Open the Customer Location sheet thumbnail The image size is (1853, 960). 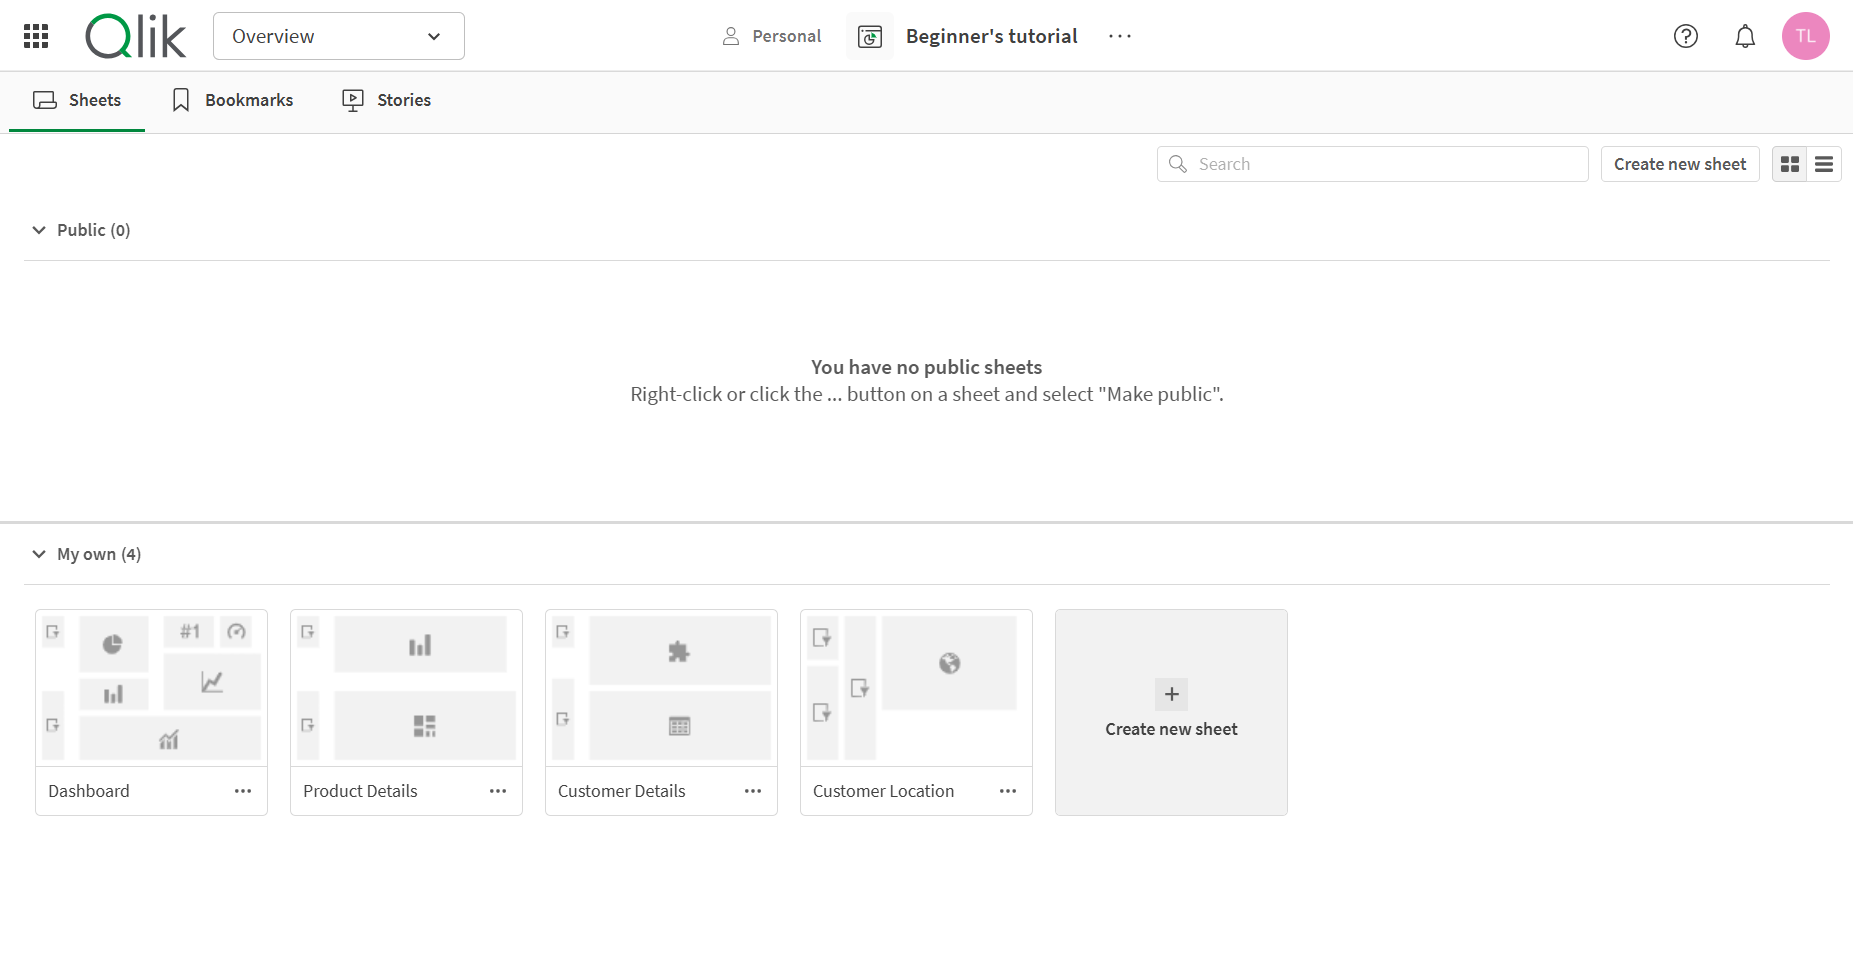pos(916,688)
